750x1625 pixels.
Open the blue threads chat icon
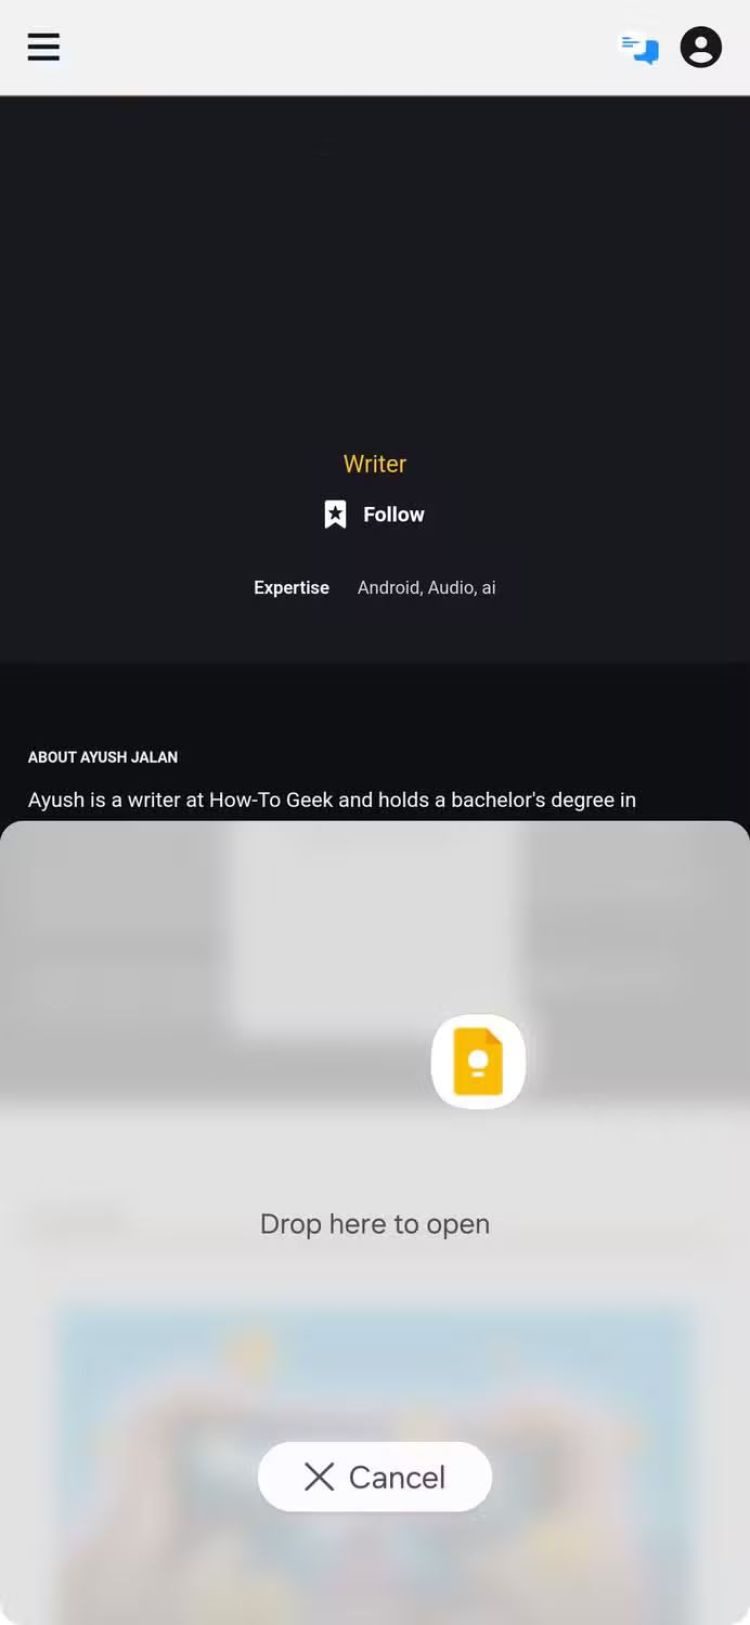(x=640, y=48)
